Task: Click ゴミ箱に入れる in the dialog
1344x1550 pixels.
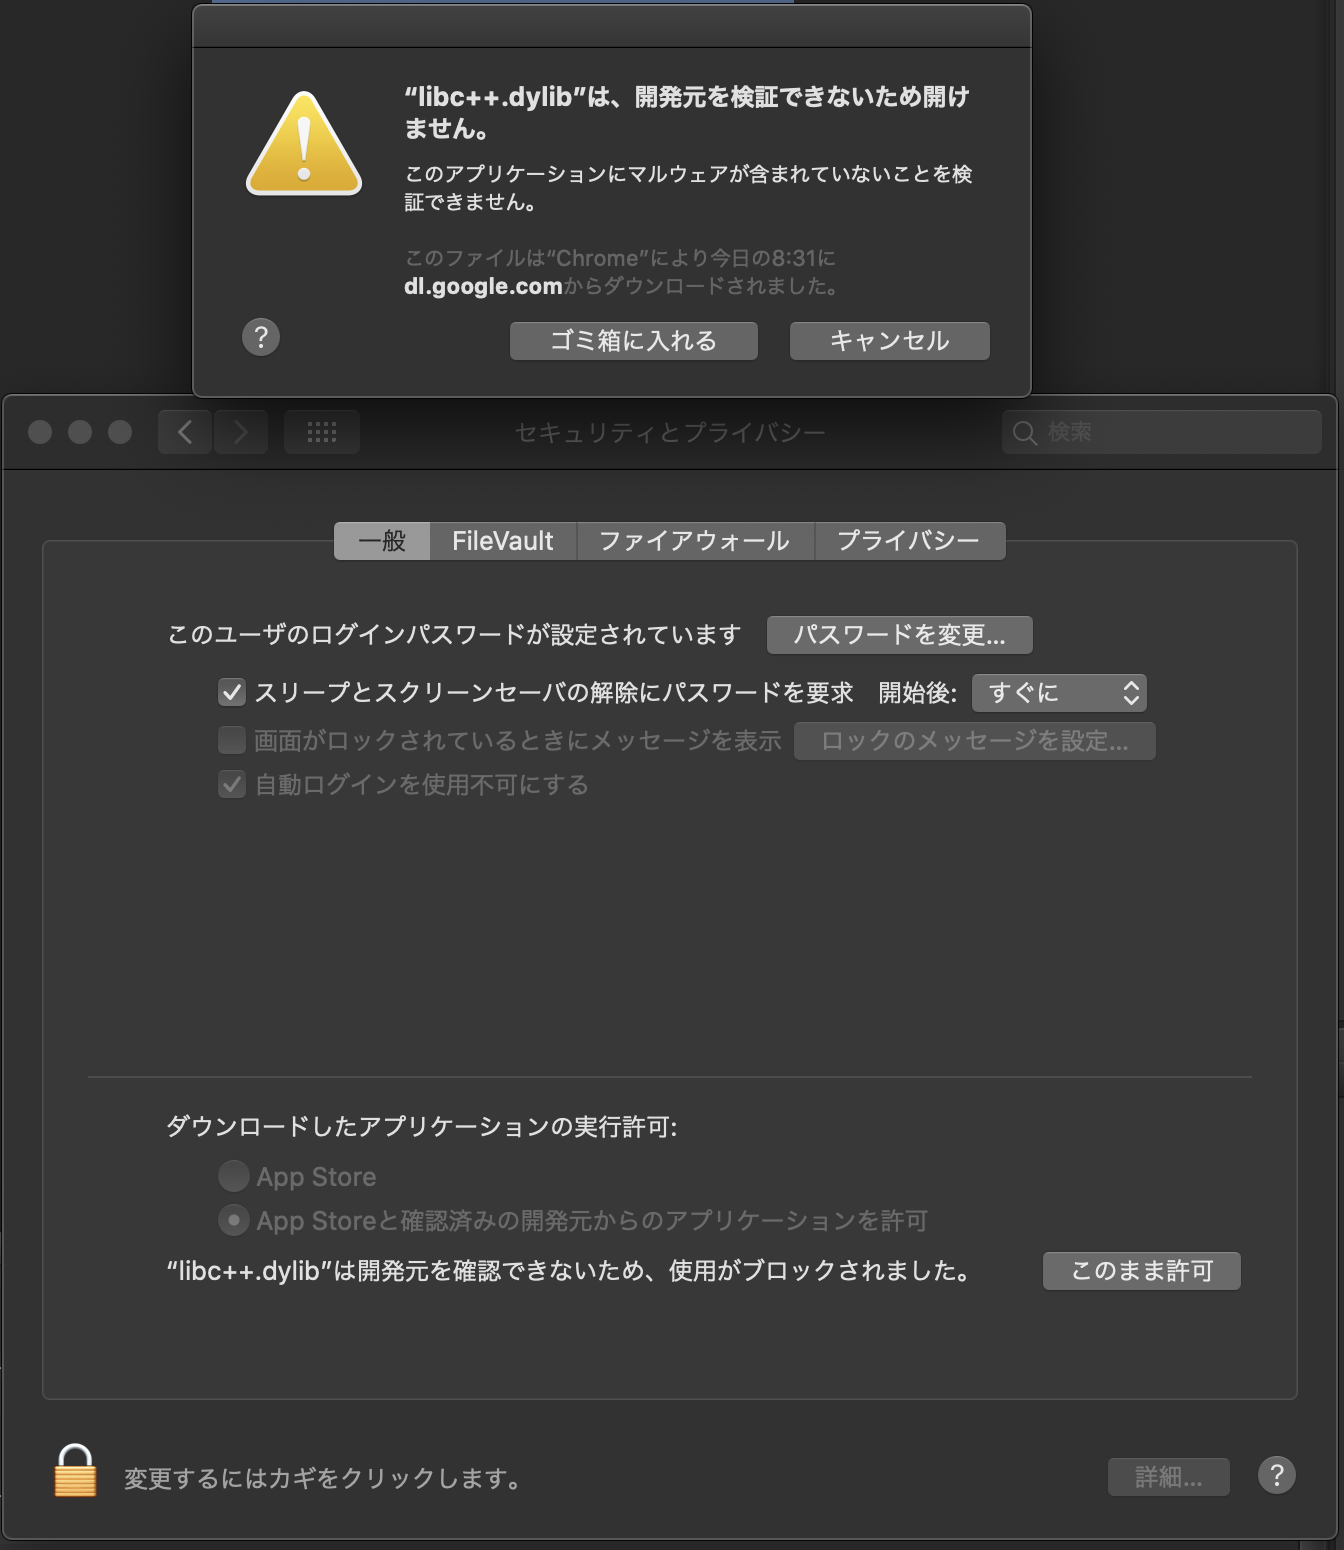Action: 634,341
